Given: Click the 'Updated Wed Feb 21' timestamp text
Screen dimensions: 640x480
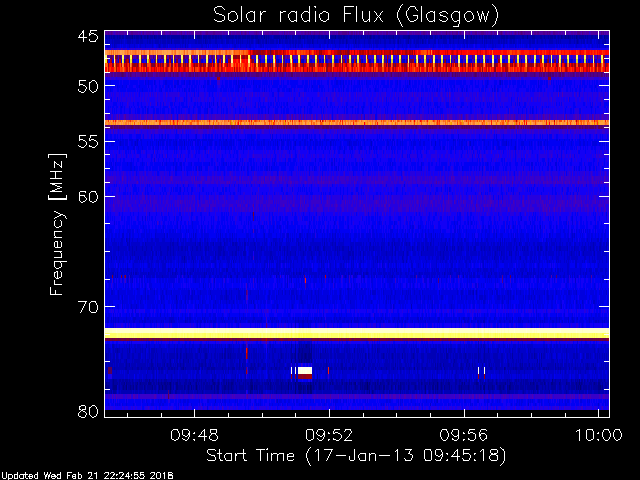Looking at the screenshot, I should click(x=87, y=476).
